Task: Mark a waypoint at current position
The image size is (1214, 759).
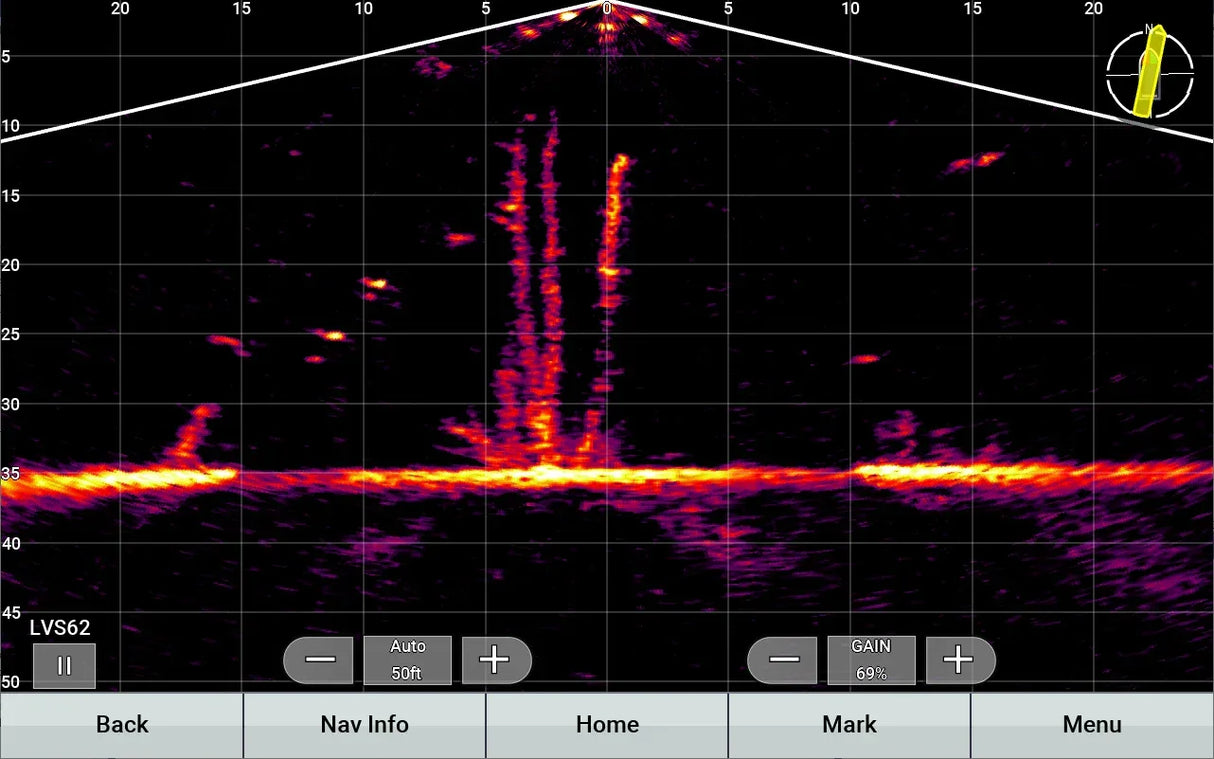Action: click(x=849, y=724)
